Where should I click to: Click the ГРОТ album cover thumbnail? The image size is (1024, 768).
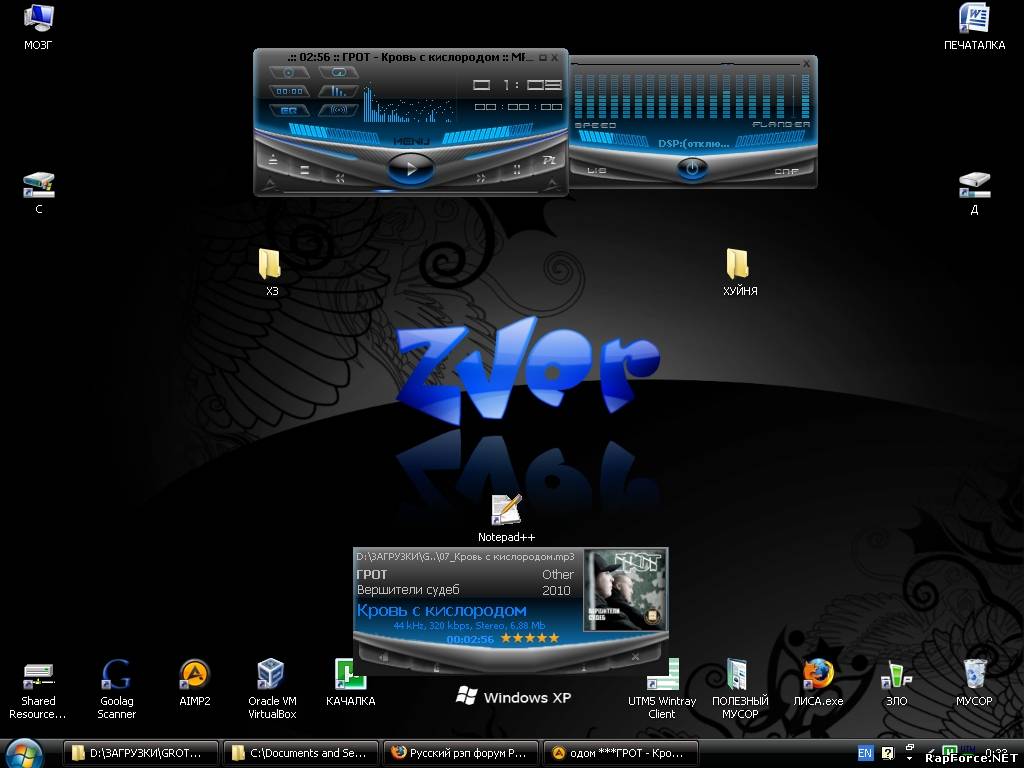click(625, 590)
